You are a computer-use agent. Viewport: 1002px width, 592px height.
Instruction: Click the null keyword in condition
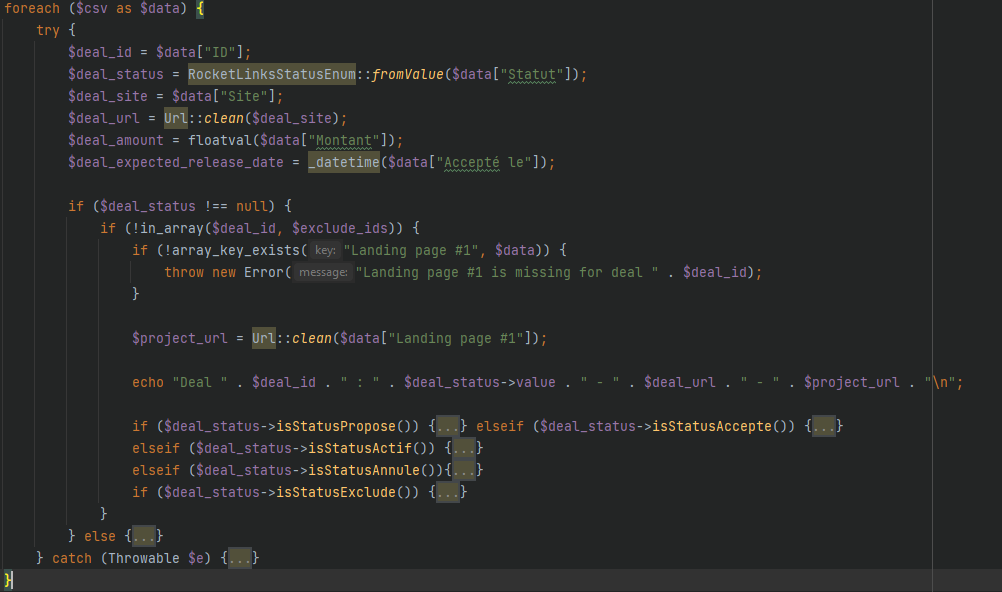pyautogui.click(x=252, y=206)
